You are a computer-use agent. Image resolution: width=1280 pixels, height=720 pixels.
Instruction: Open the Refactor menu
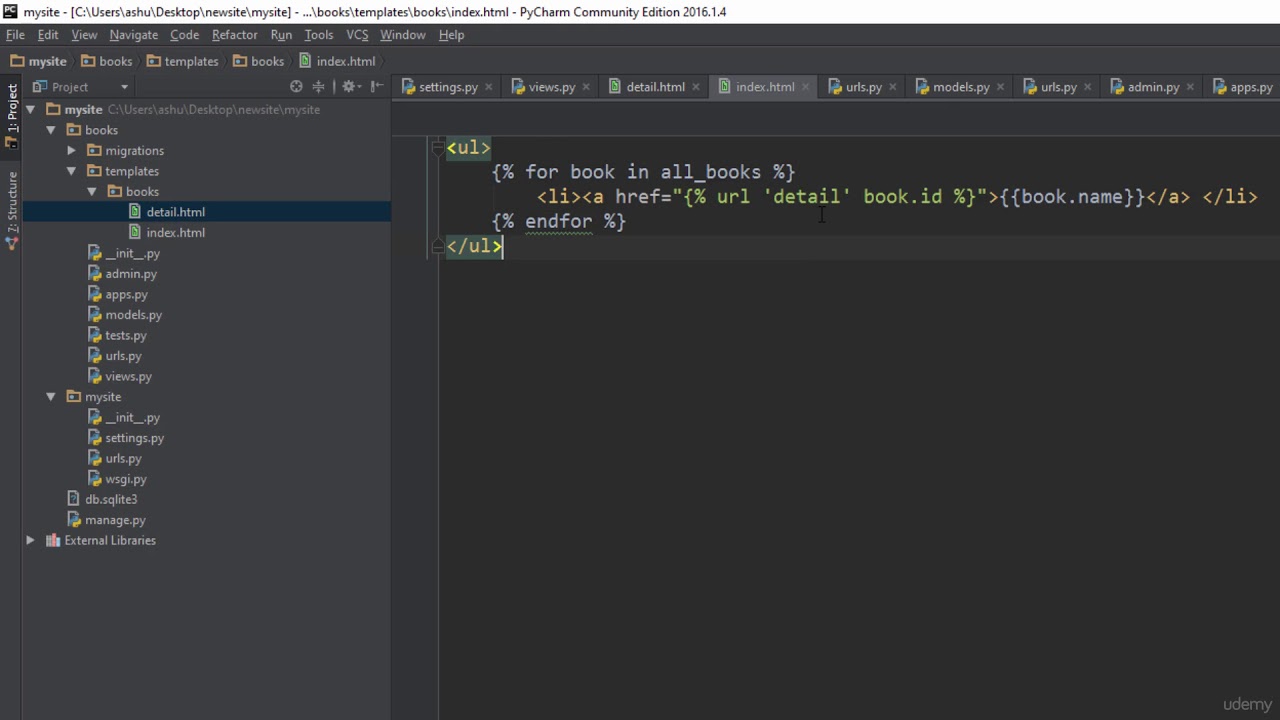click(x=234, y=34)
